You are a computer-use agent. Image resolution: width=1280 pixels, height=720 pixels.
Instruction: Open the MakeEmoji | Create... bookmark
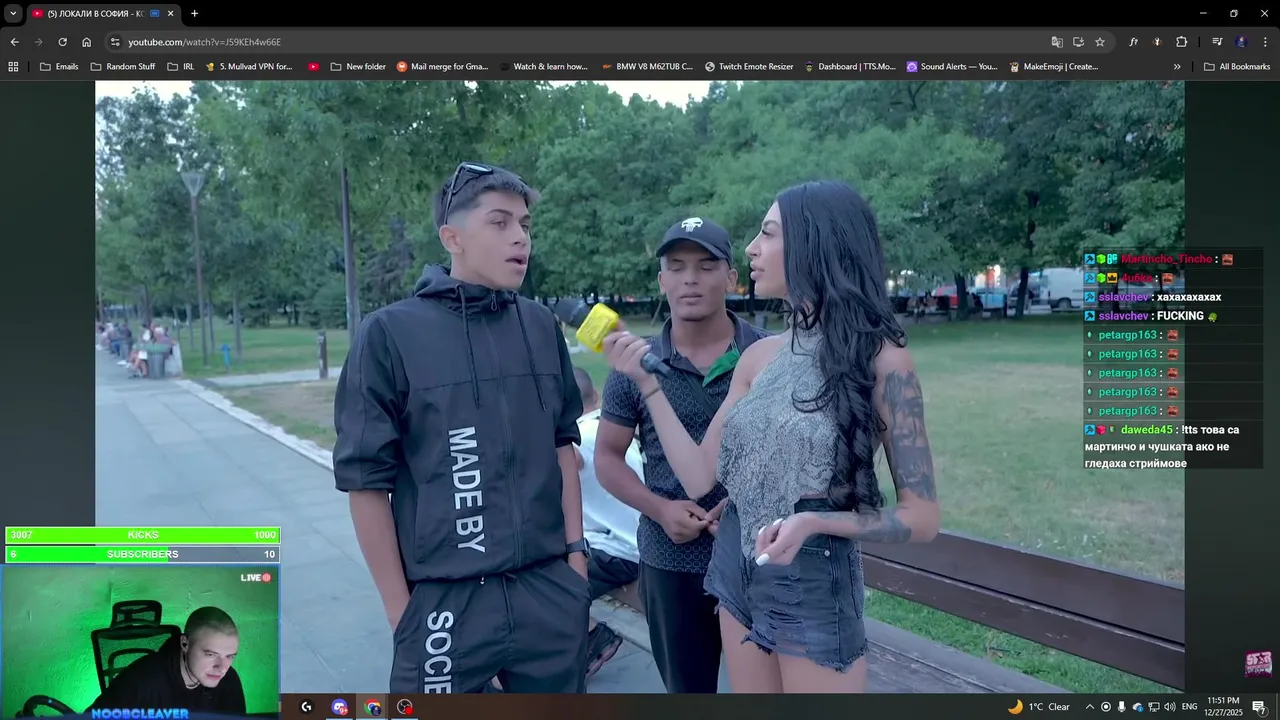click(x=1054, y=67)
